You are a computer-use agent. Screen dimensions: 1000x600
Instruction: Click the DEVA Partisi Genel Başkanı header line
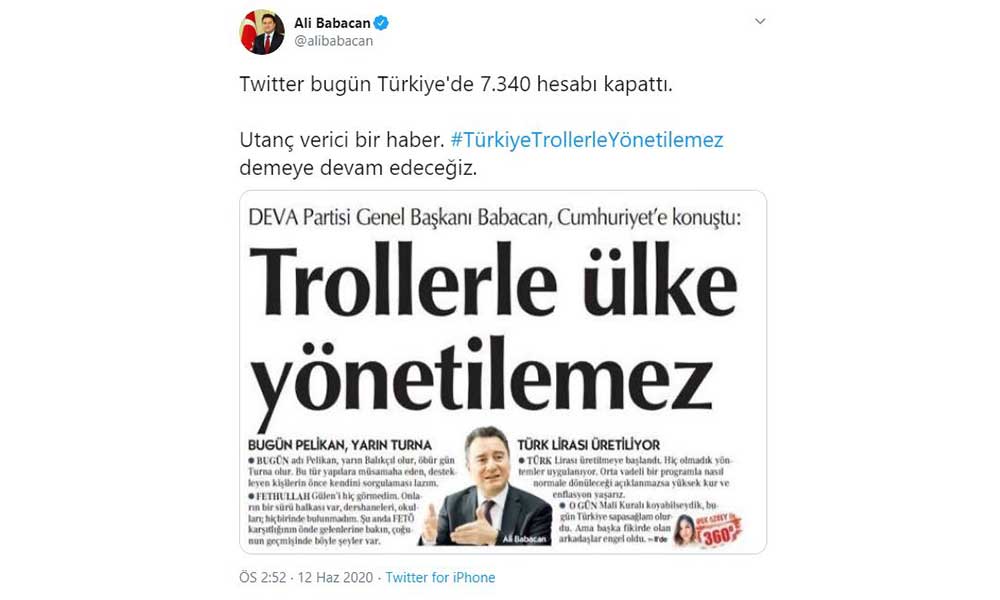click(x=495, y=217)
